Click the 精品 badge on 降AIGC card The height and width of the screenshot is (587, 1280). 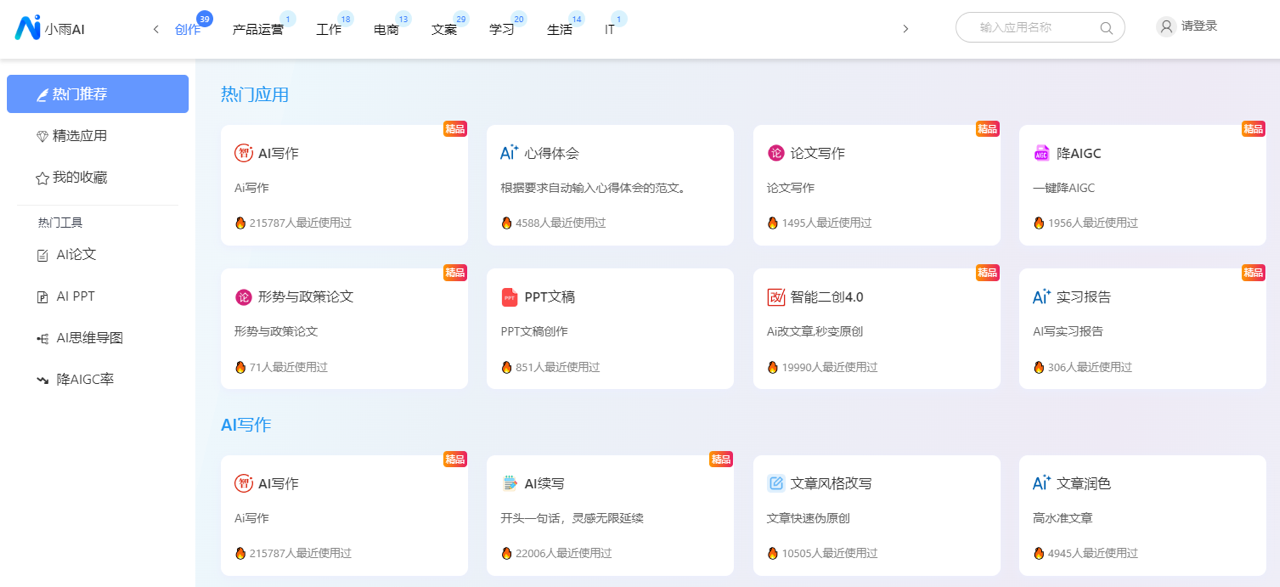1254,129
